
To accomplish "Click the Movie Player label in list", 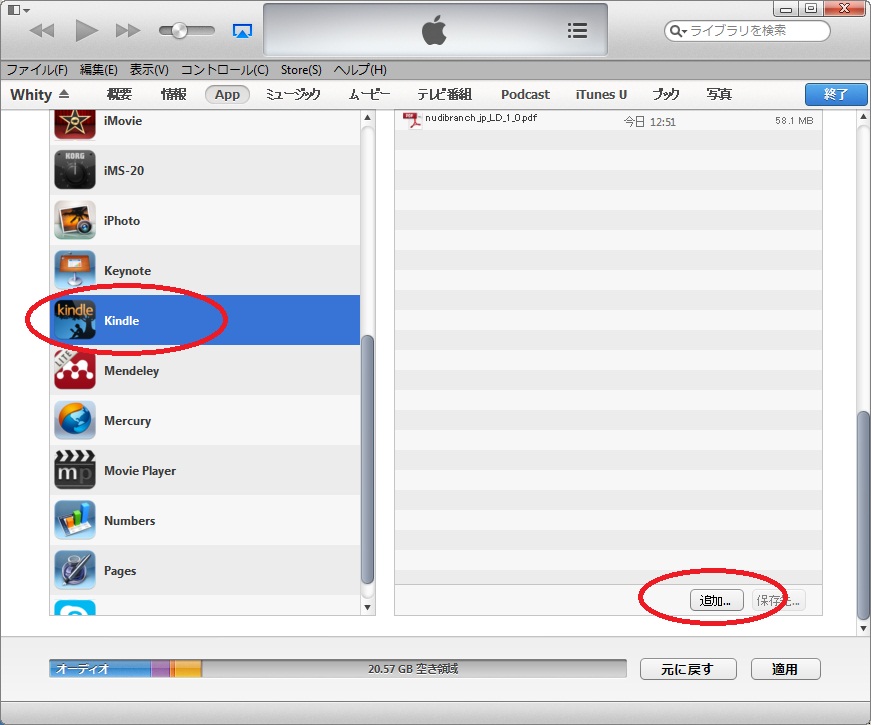I will coord(140,471).
